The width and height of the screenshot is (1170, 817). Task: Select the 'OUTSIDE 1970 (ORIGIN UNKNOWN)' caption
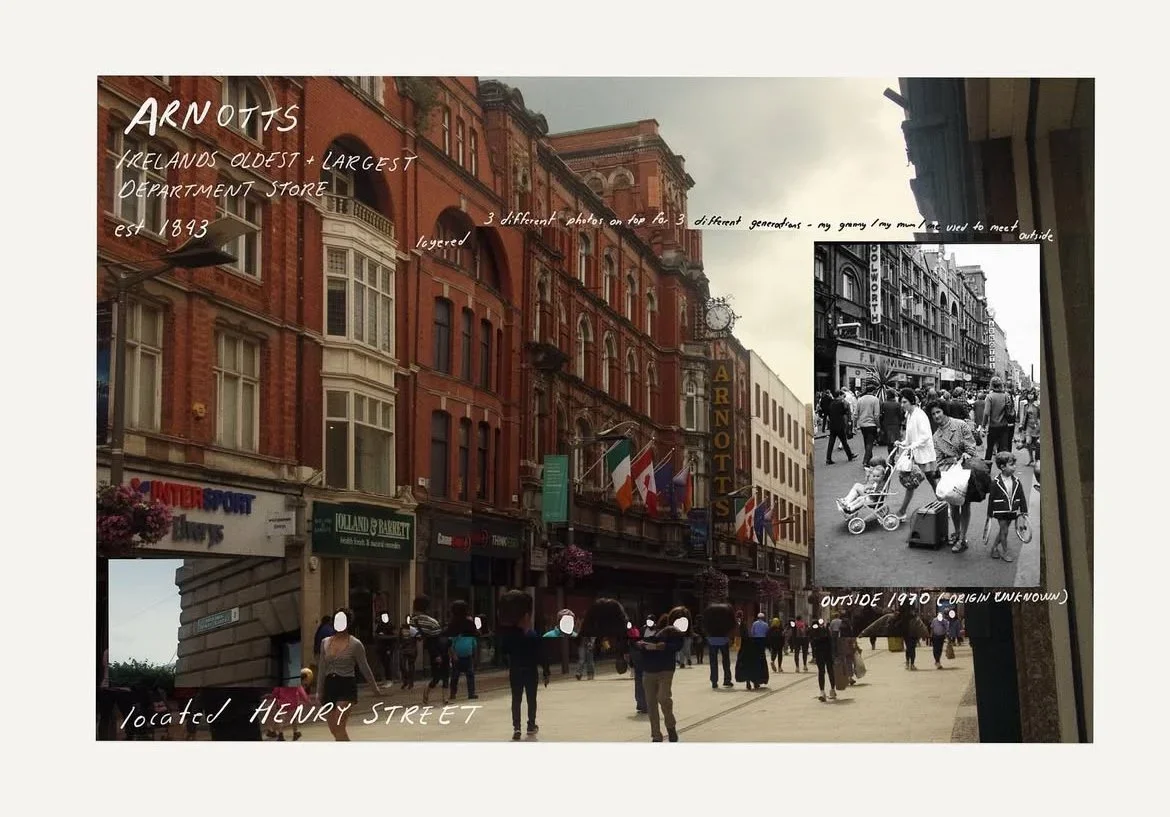tap(944, 599)
